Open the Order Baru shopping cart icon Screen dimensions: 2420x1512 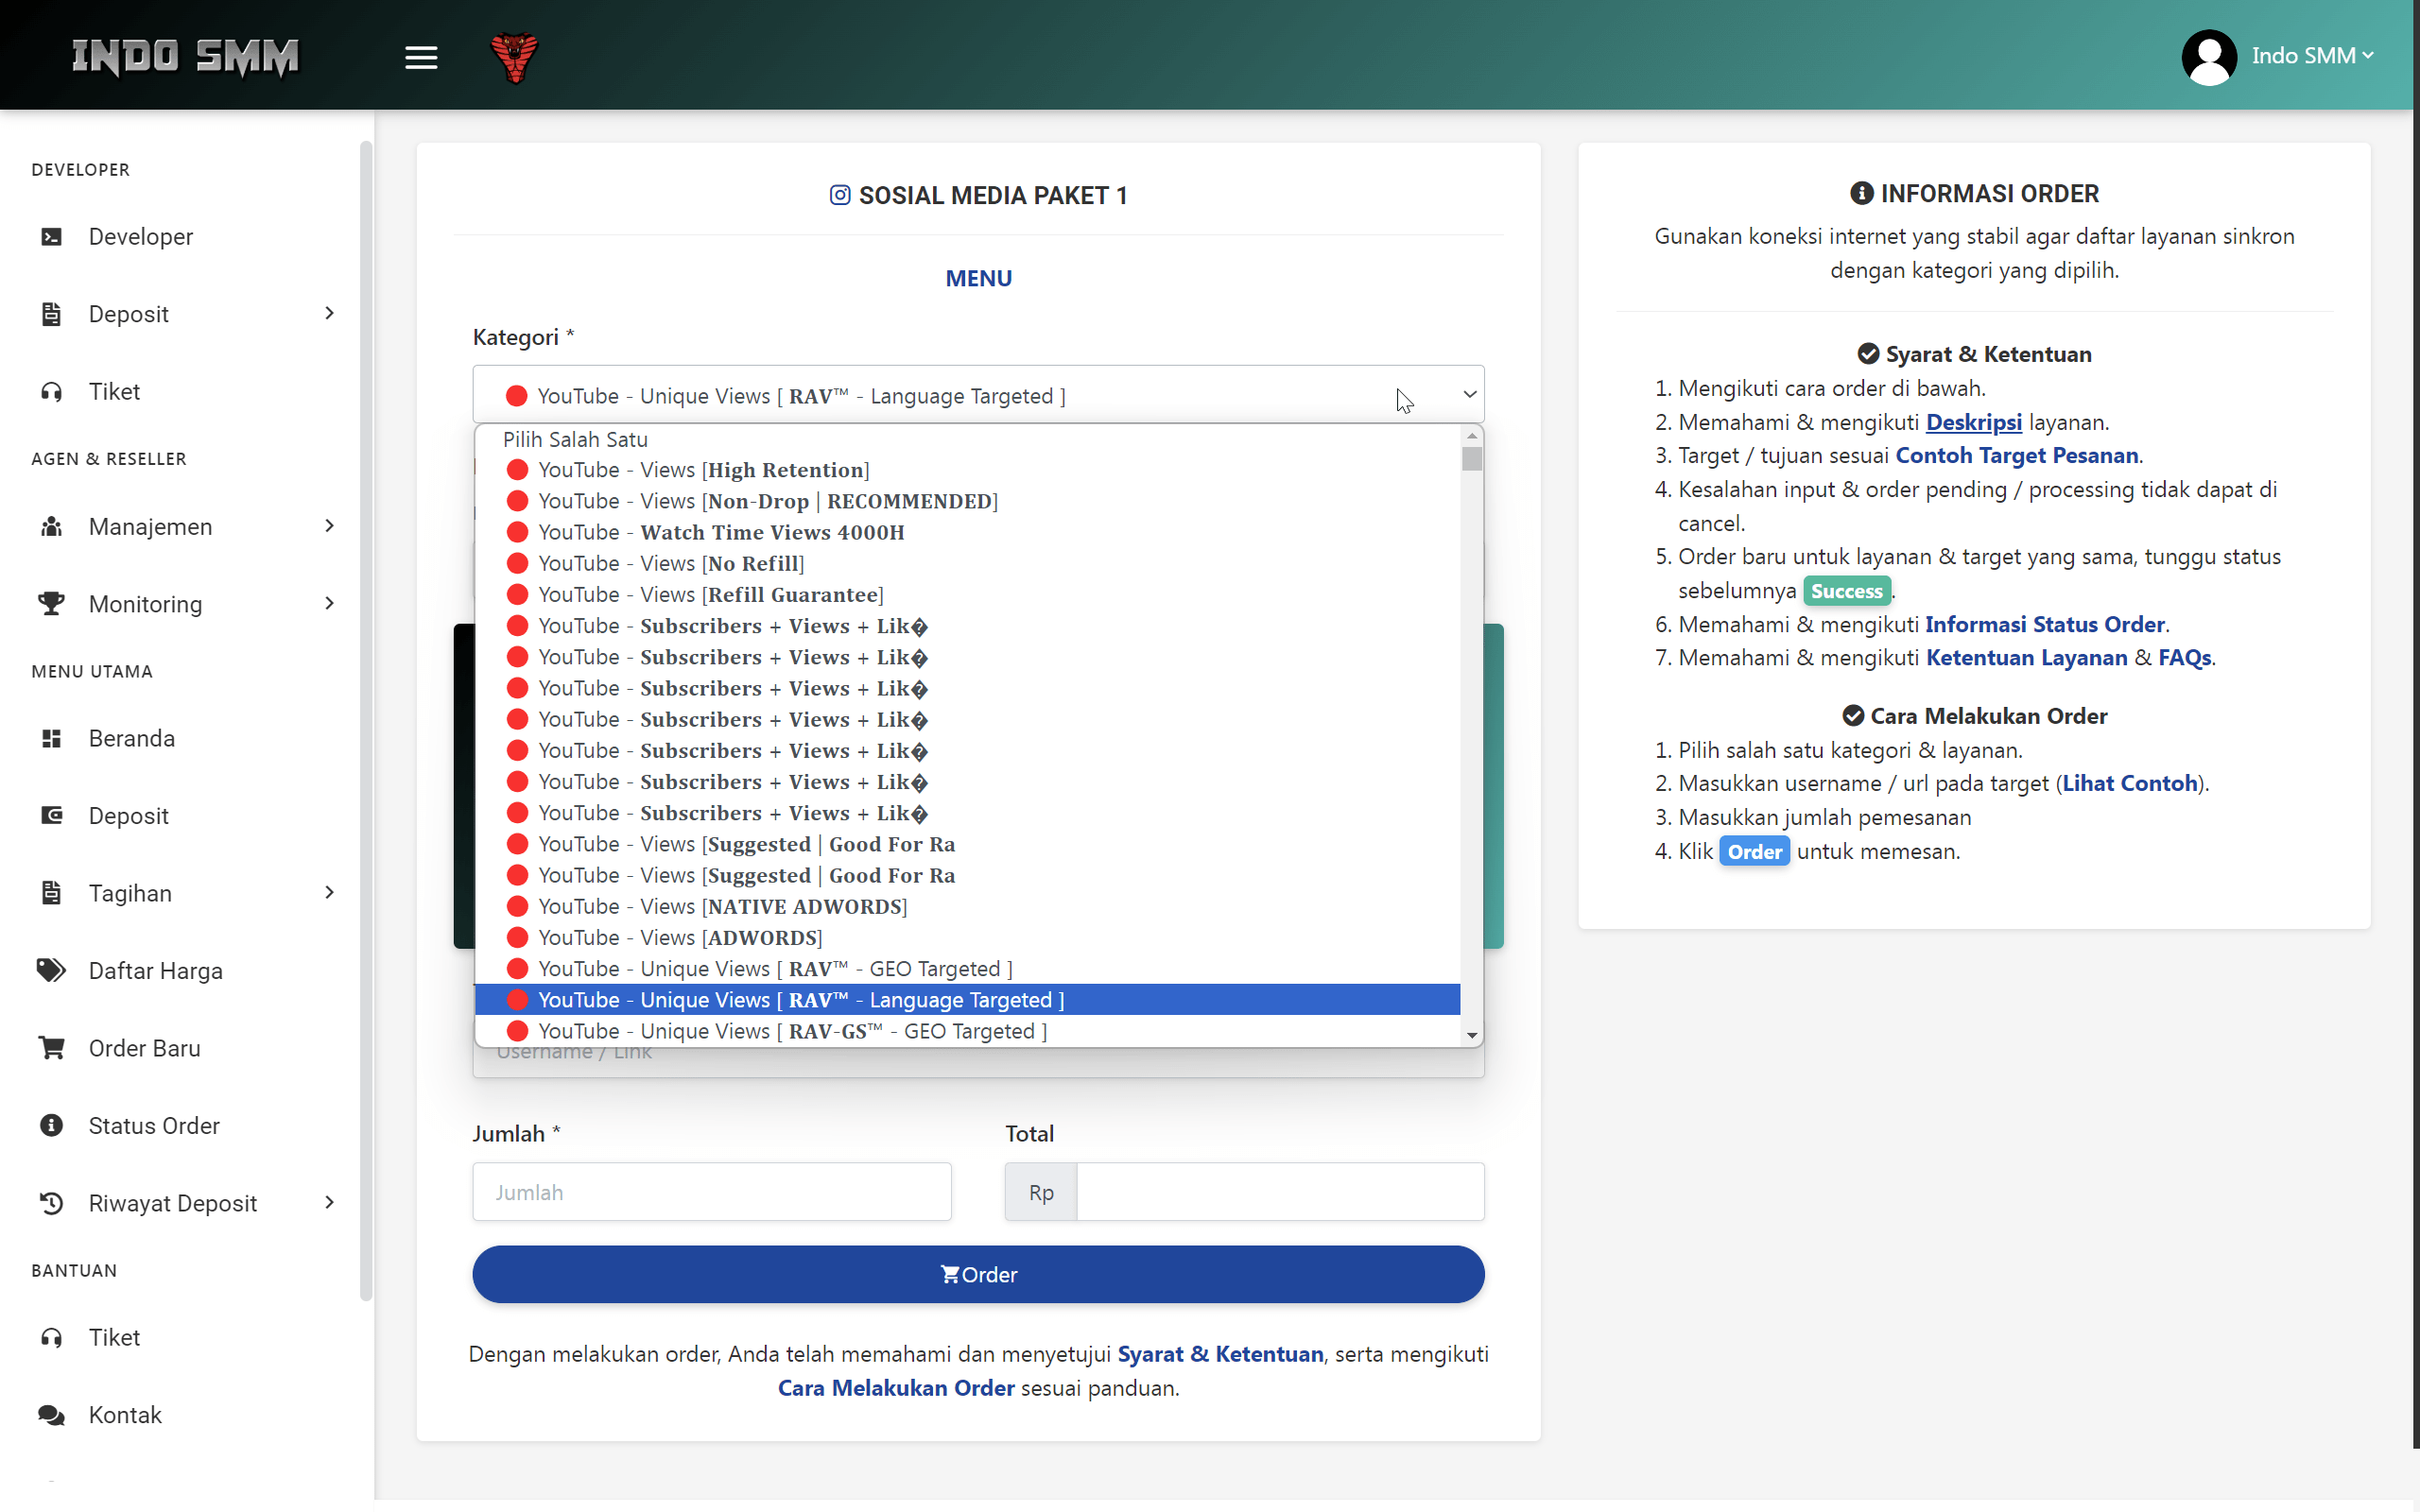point(51,1048)
